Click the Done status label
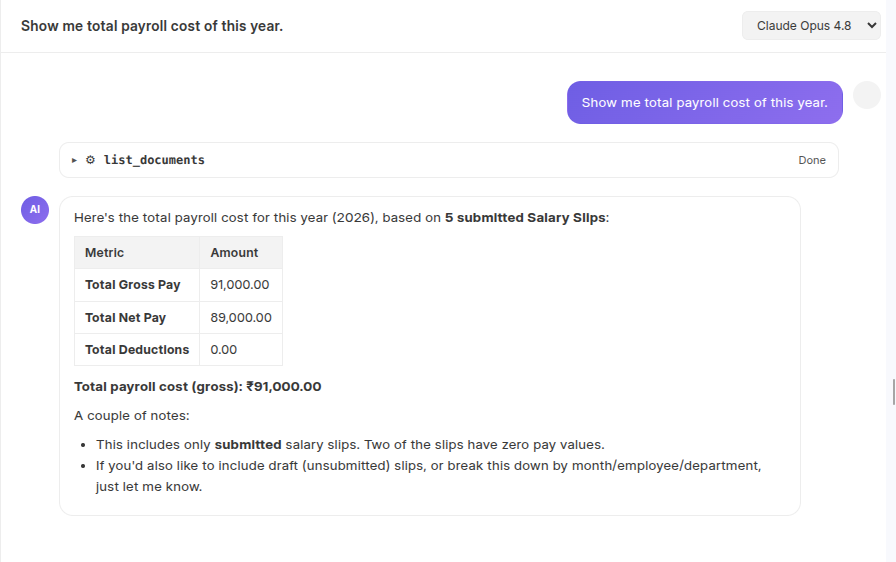This screenshot has width=896, height=562. (x=811, y=160)
